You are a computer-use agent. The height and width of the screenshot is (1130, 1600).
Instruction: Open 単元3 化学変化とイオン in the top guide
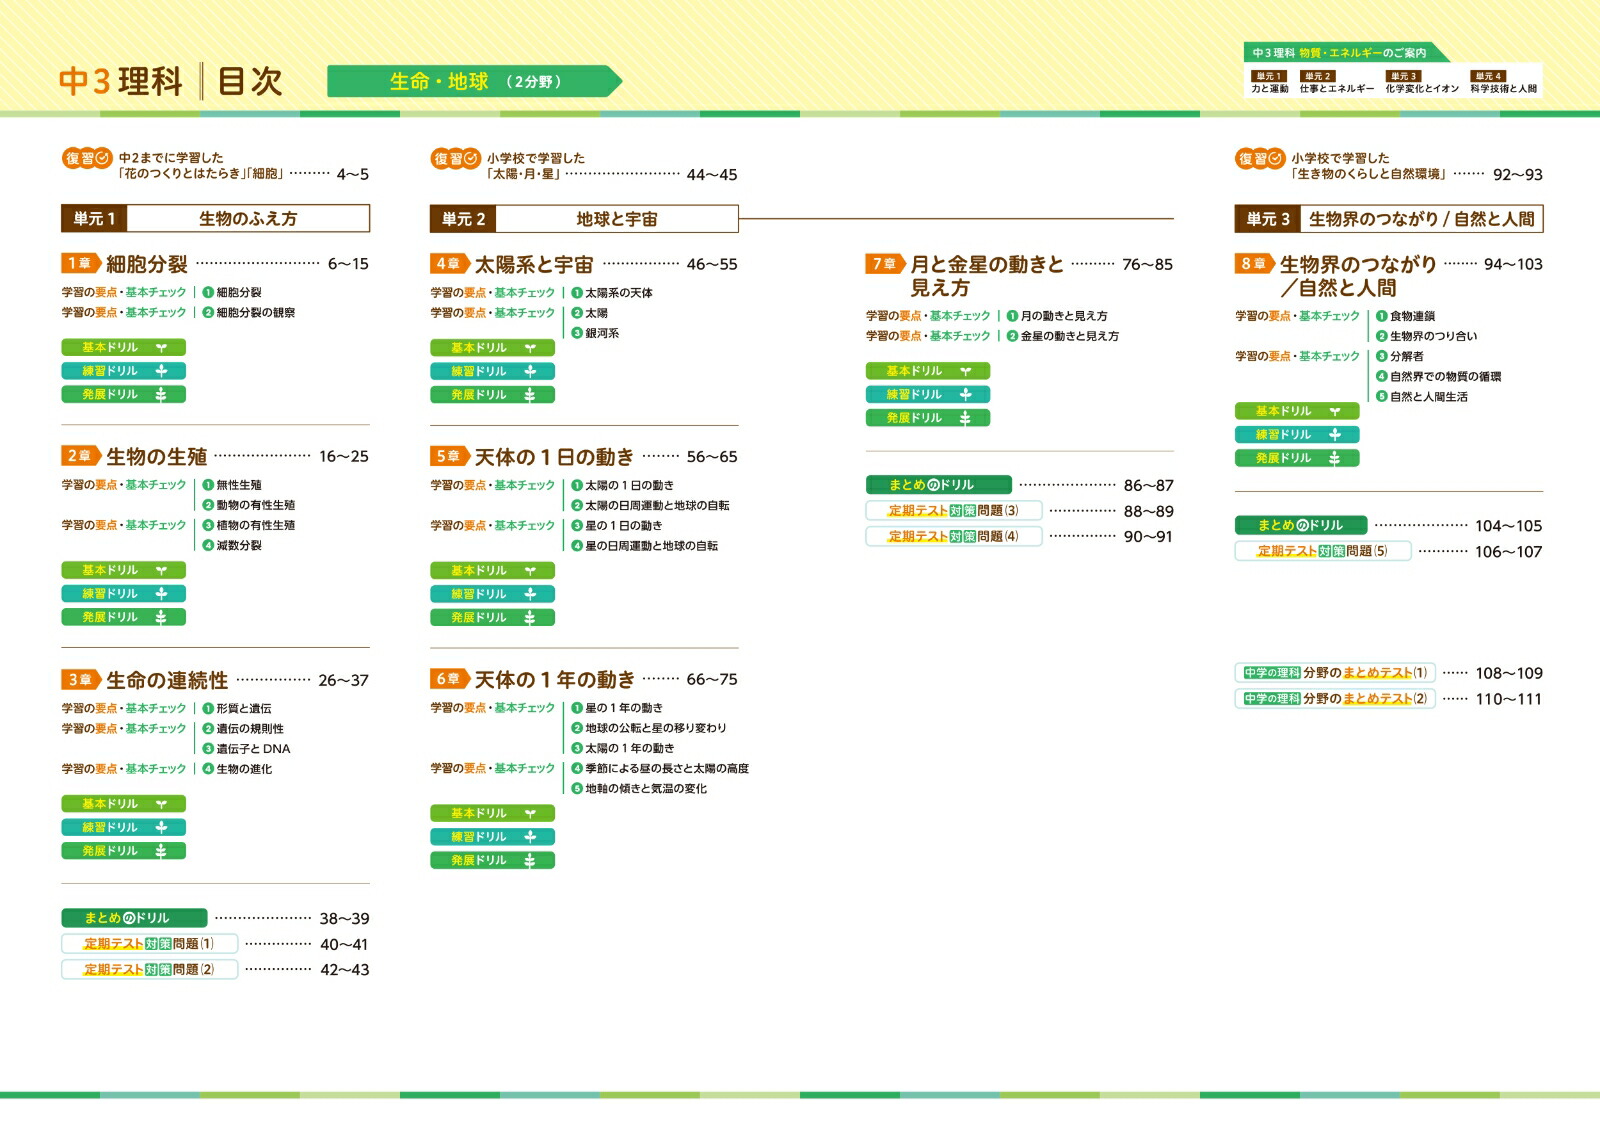[1421, 82]
